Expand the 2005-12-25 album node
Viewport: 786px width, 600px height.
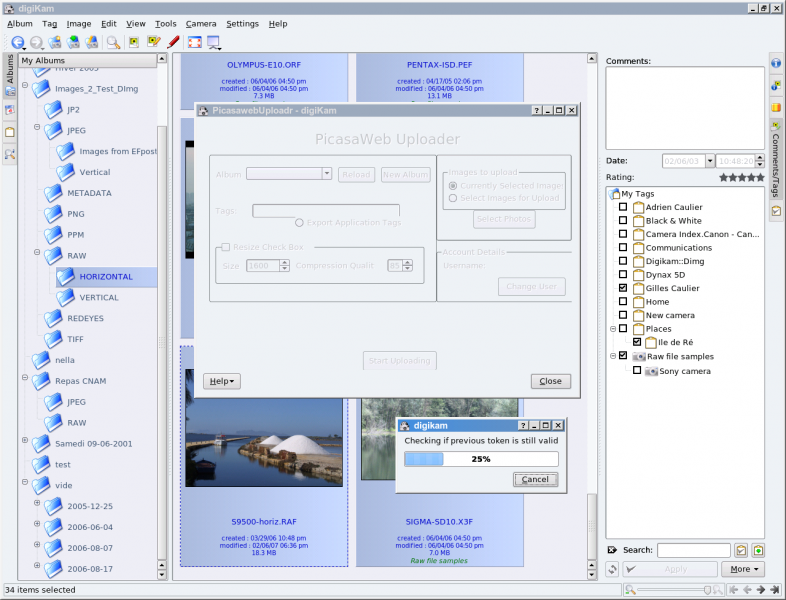click(x=37, y=503)
